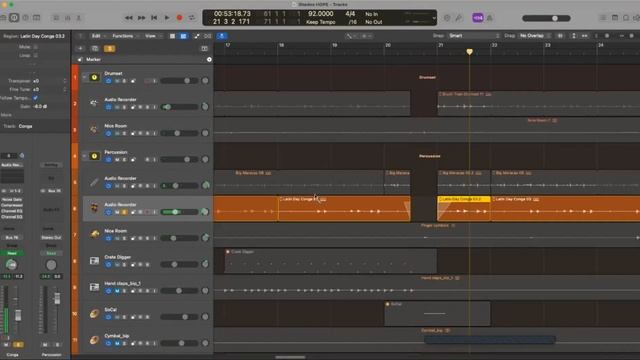The height and width of the screenshot is (360, 640).
Task: Add a marker with the plus icon
Action: tap(209, 60)
